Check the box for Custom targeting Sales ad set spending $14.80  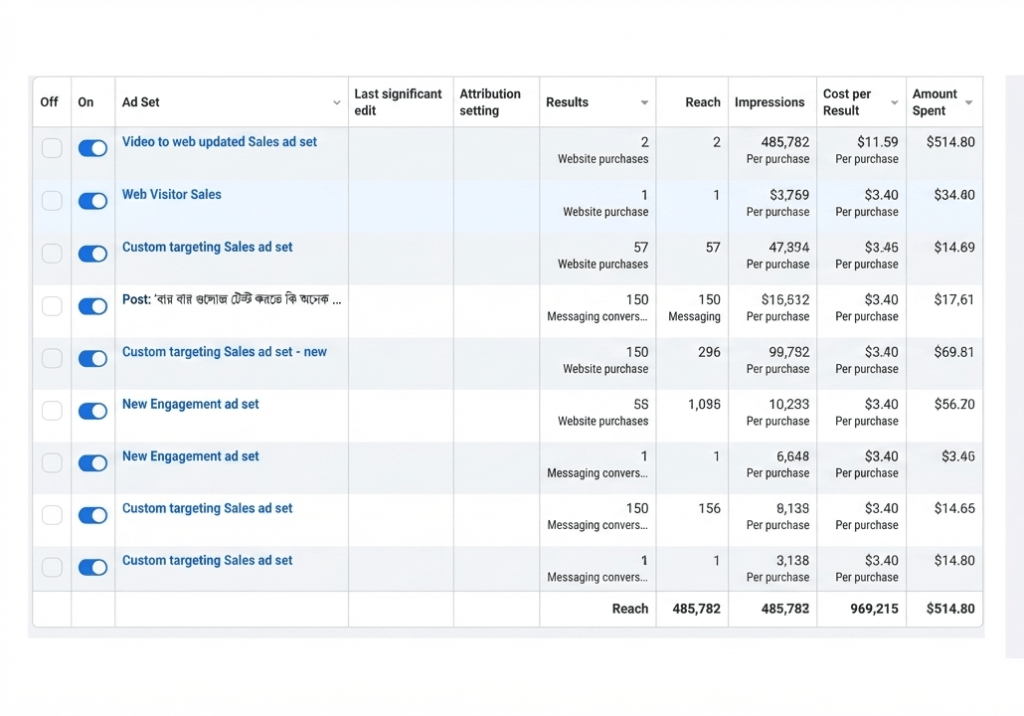[52, 567]
